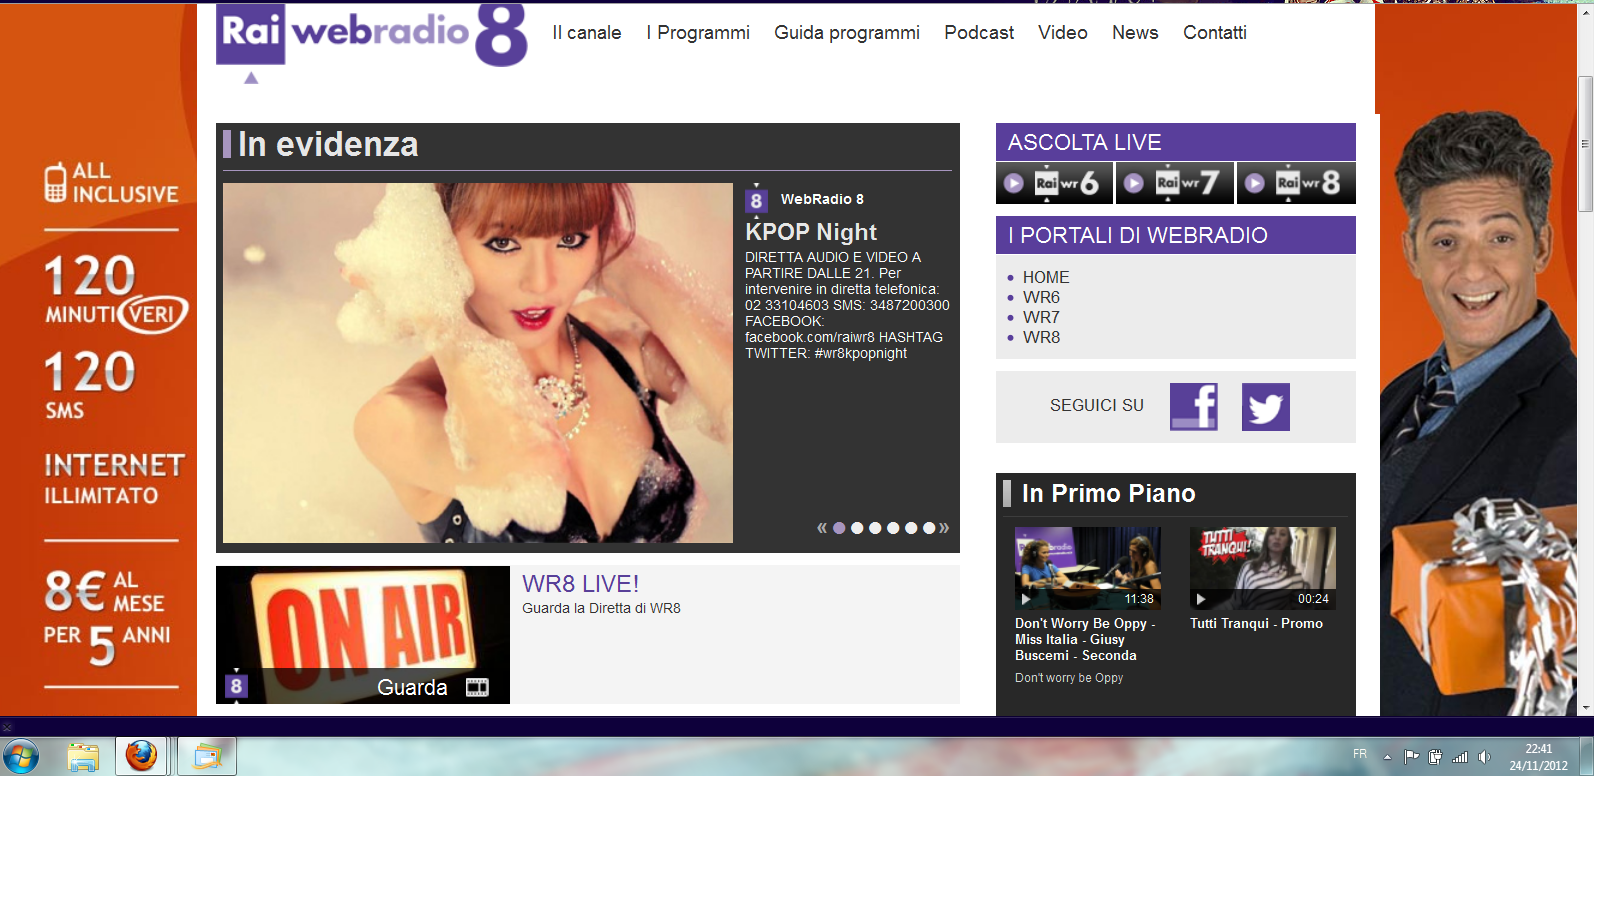
Task: Play the Tutti Tranqui Promo video
Action: [x=1262, y=568]
